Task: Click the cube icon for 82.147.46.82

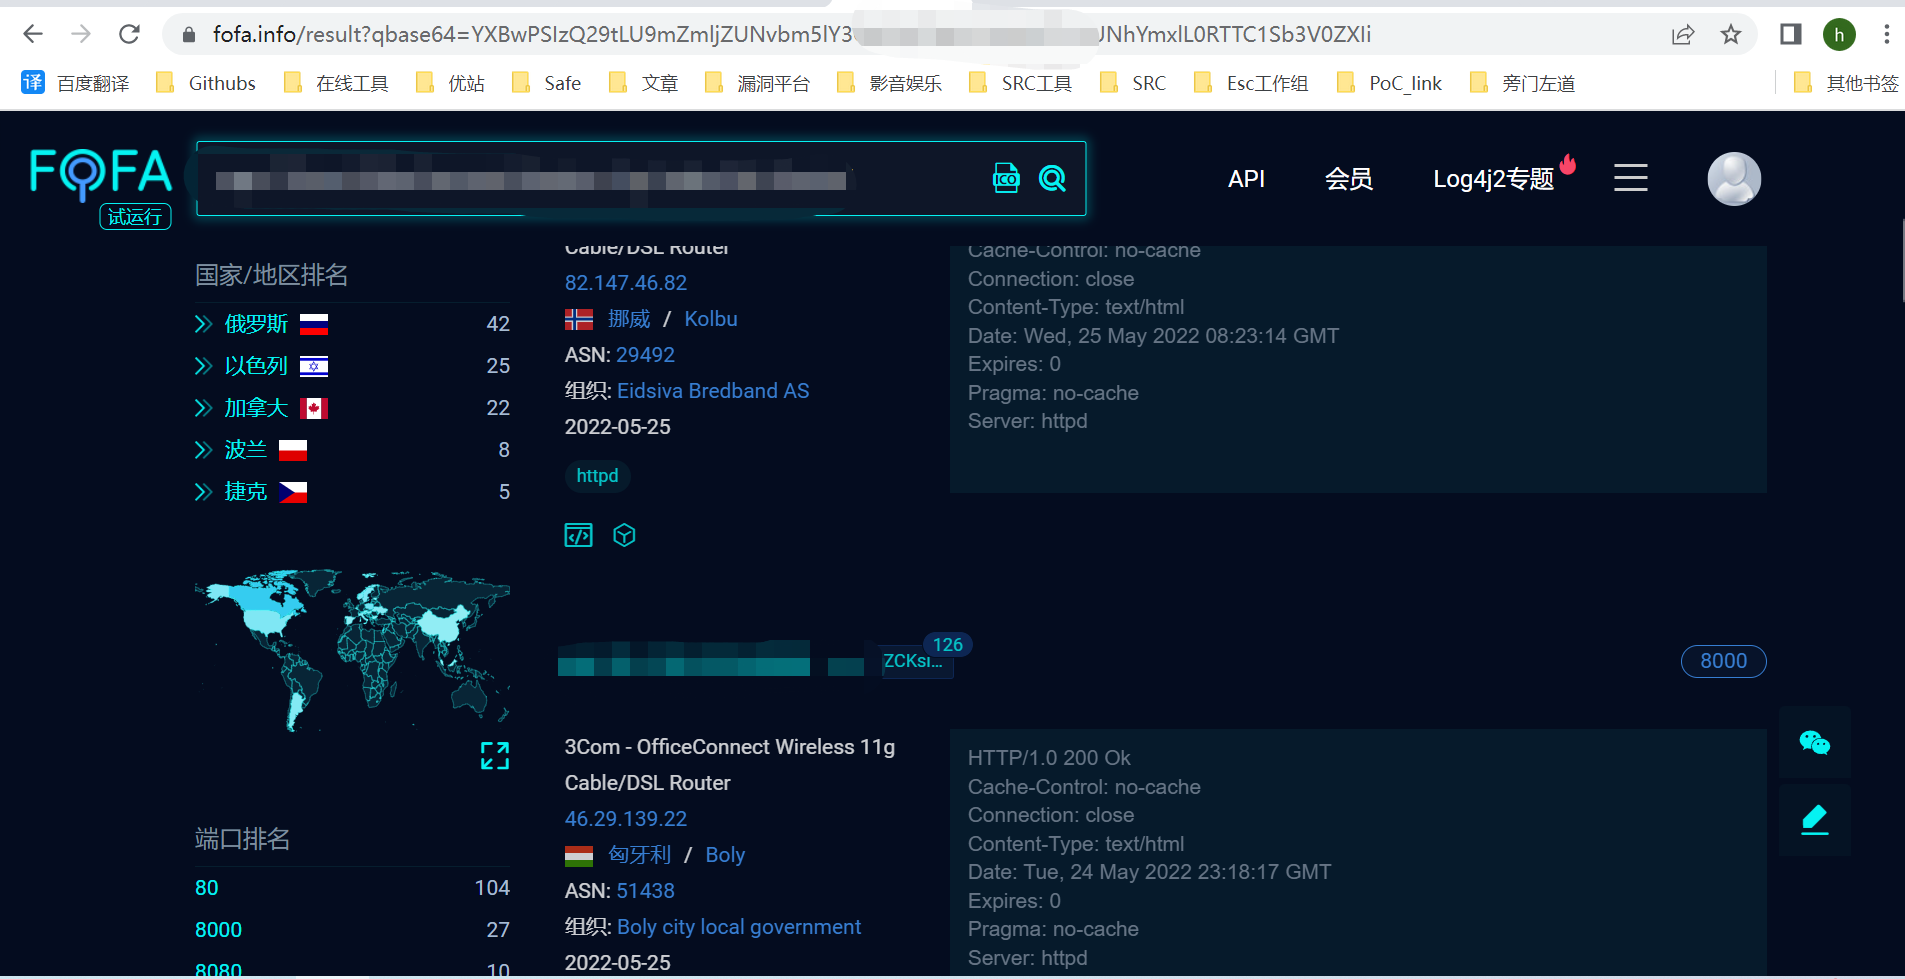Action: click(624, 535)
